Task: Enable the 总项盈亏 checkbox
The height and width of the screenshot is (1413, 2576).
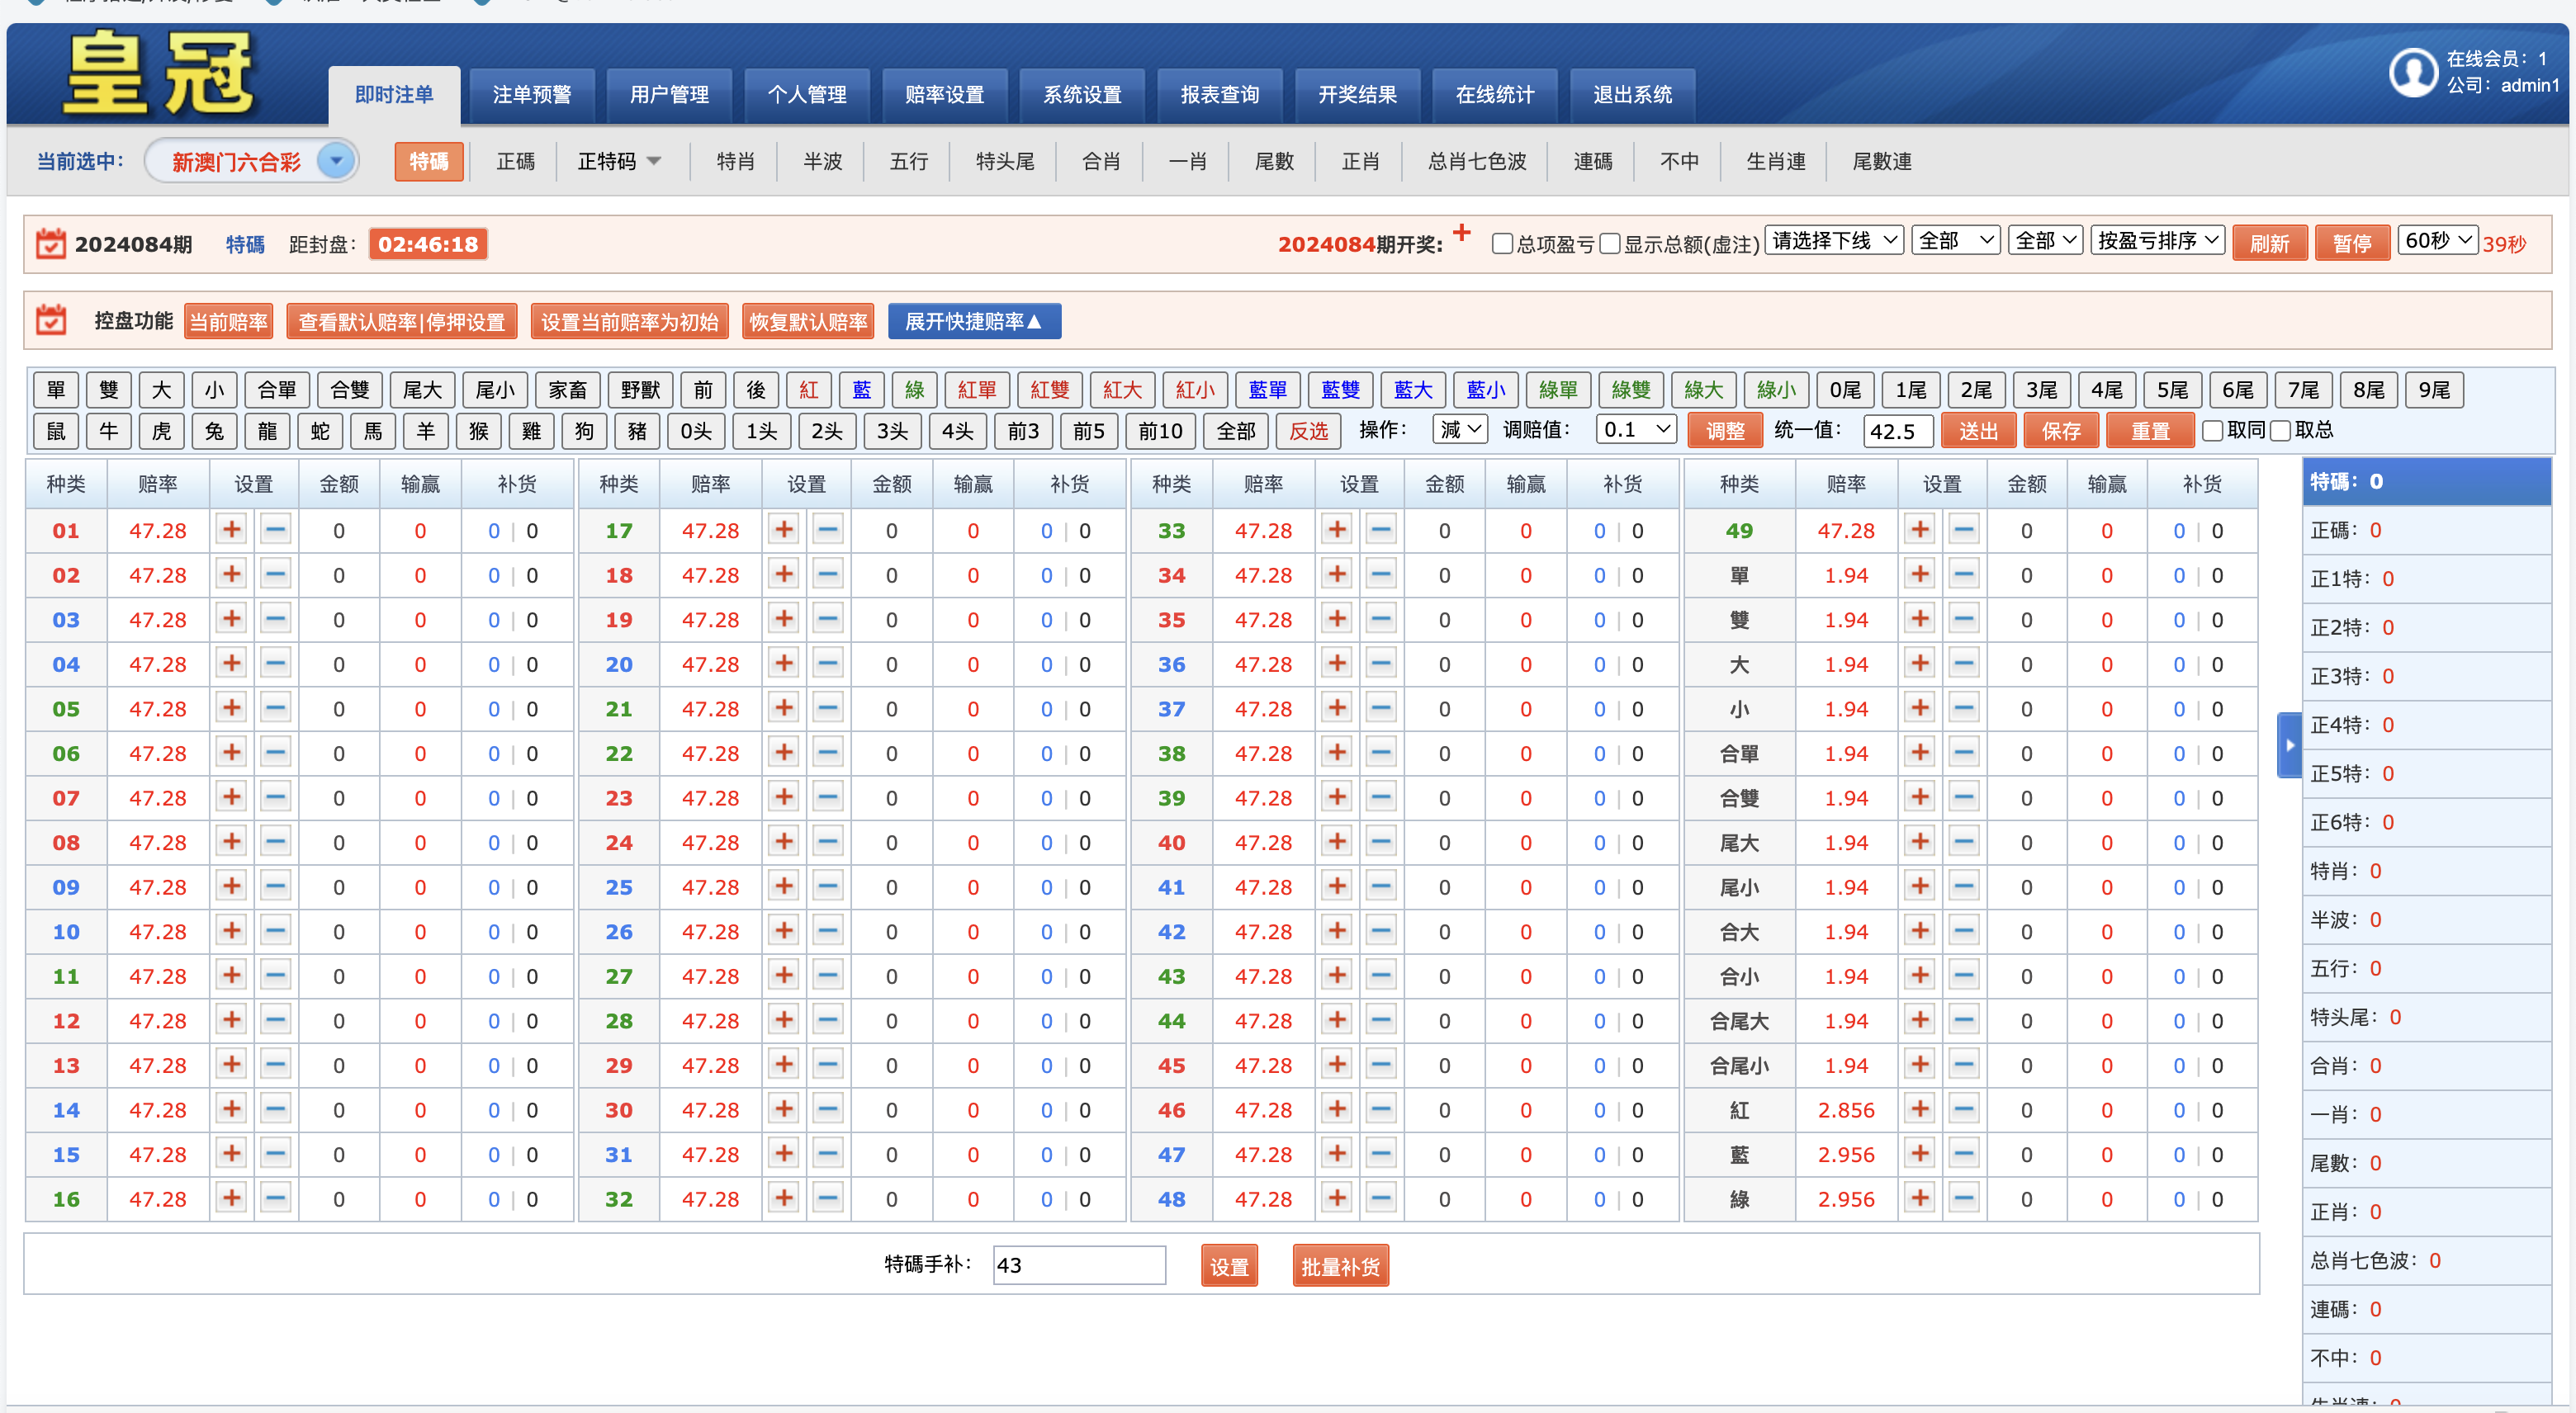Action: click(1501, 244)
